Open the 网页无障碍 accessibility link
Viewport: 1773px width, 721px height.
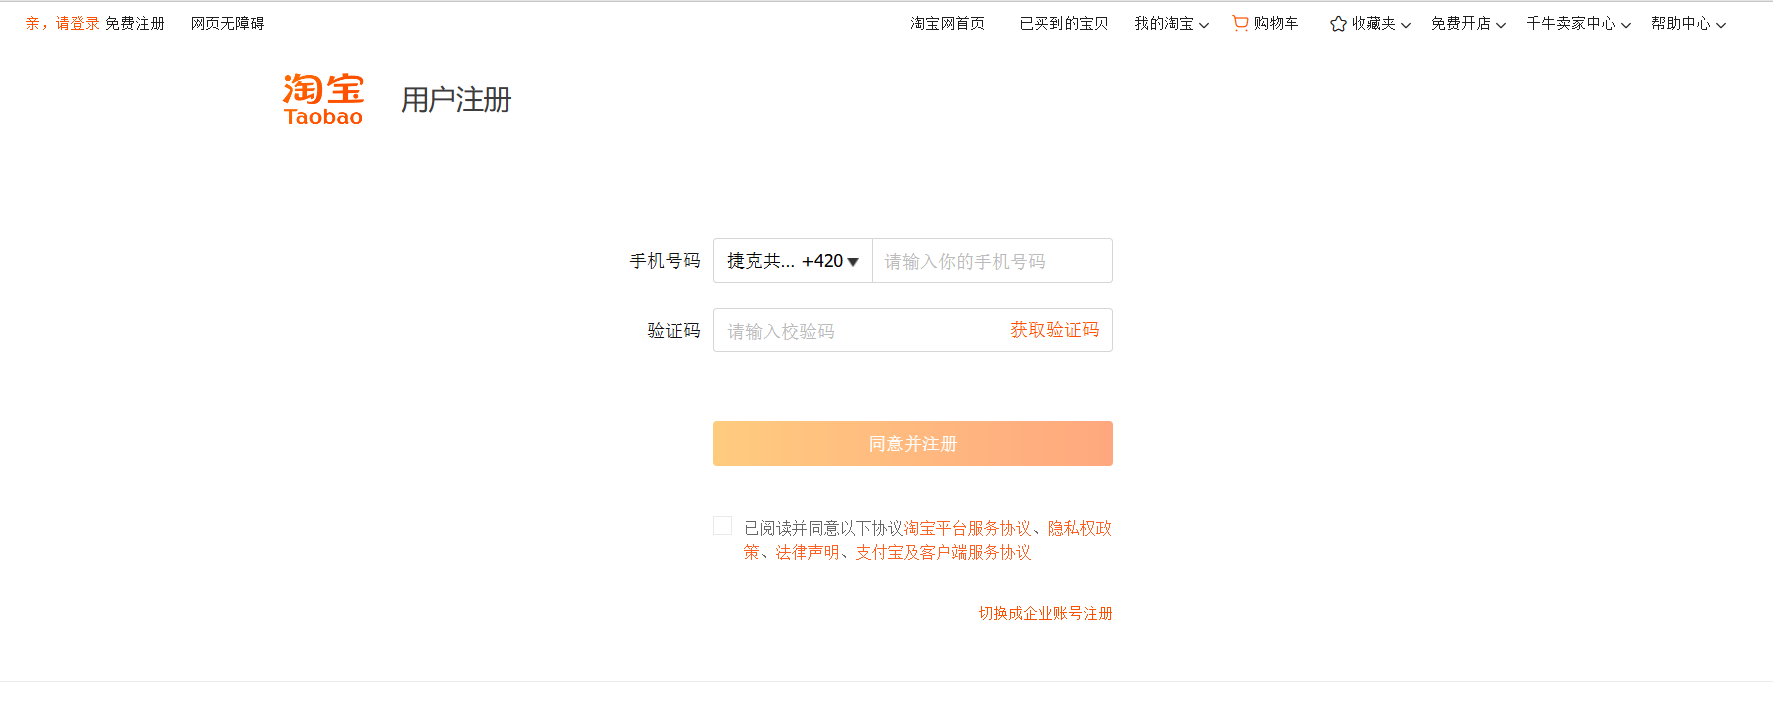[227, 24]
